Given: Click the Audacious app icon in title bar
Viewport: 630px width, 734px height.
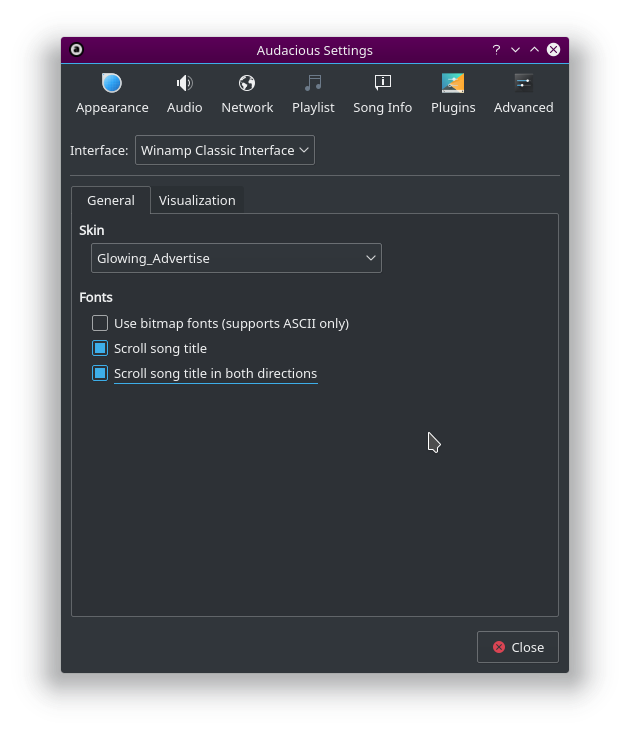Looking at the screenshot, I should [x=76, y=50].
